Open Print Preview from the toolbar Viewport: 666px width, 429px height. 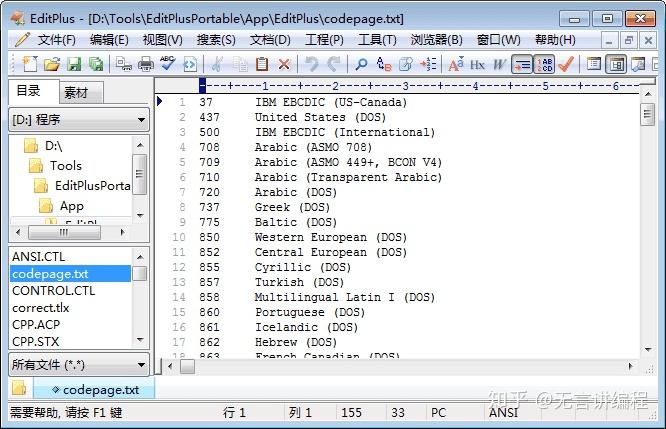coord(124,64)
